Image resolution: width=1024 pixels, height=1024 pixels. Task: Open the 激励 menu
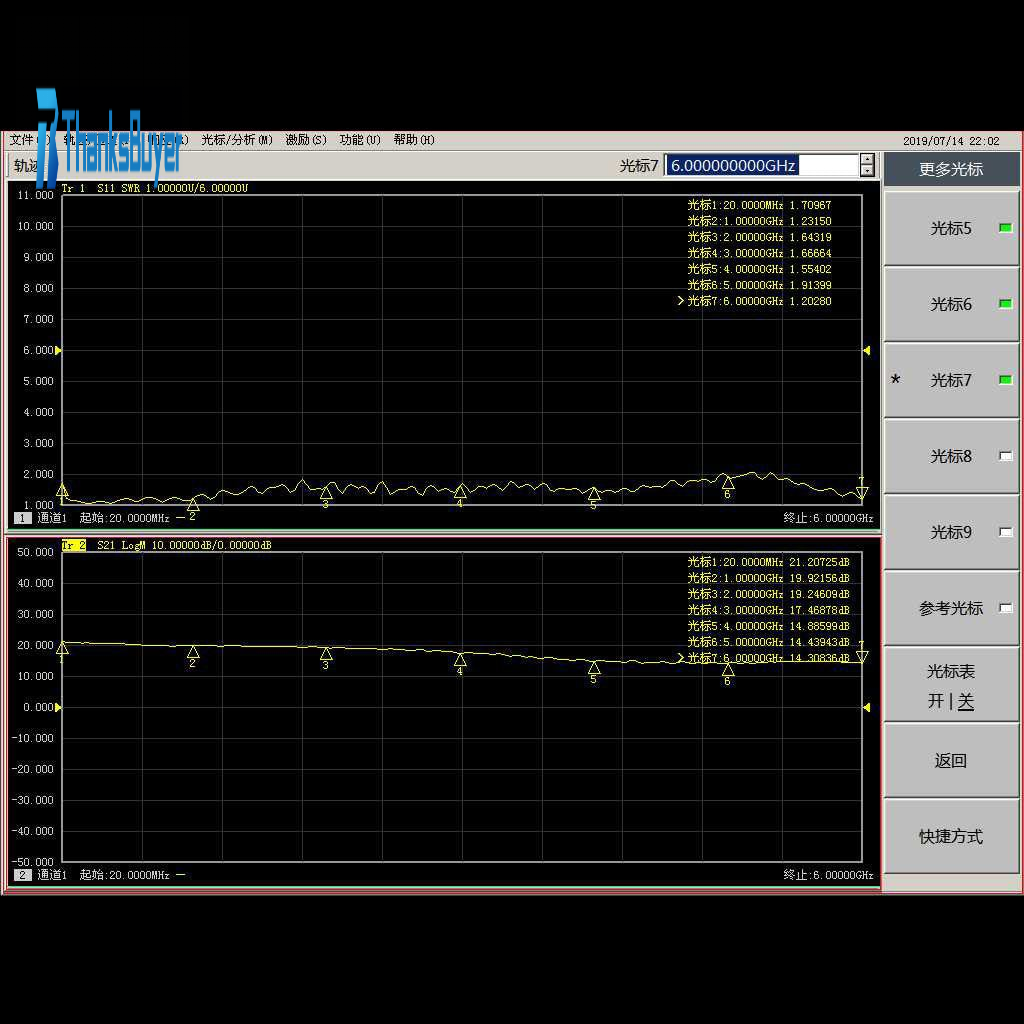(305, 140)
